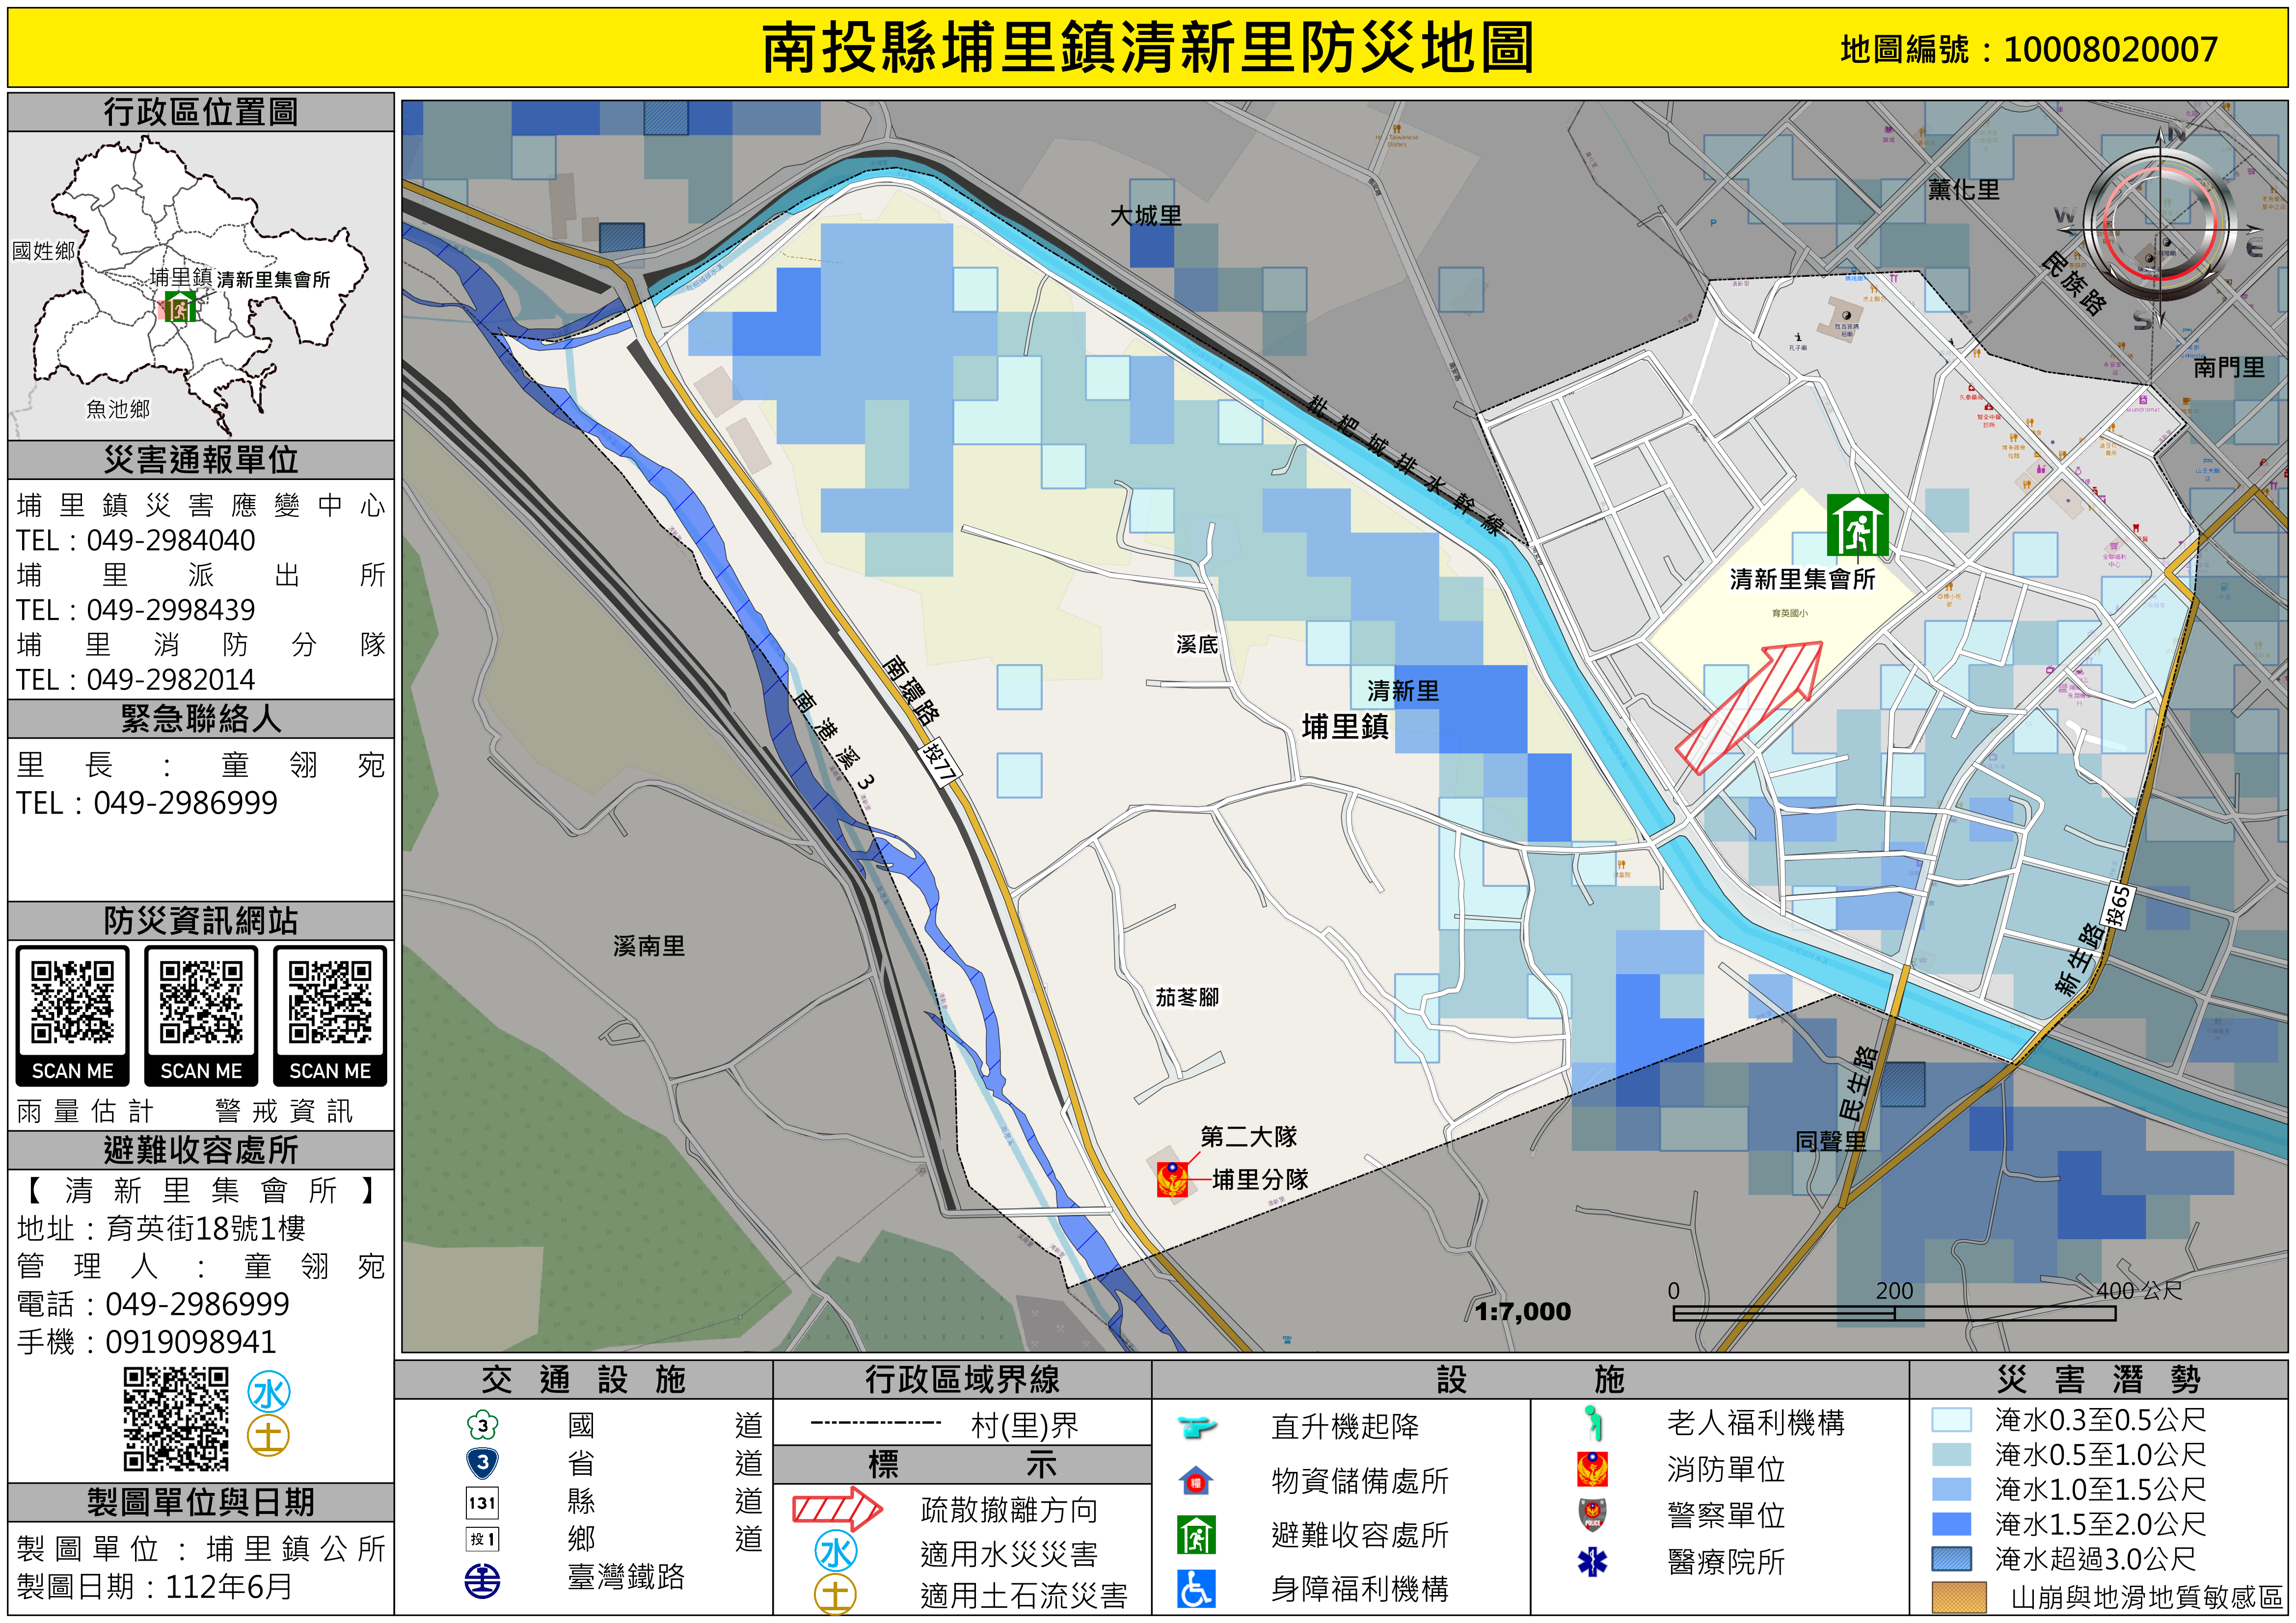Click the first SCAN ME QR code
Image resolution: width=2296 pixels, height=1623 pixels.
pos(72,1003)
